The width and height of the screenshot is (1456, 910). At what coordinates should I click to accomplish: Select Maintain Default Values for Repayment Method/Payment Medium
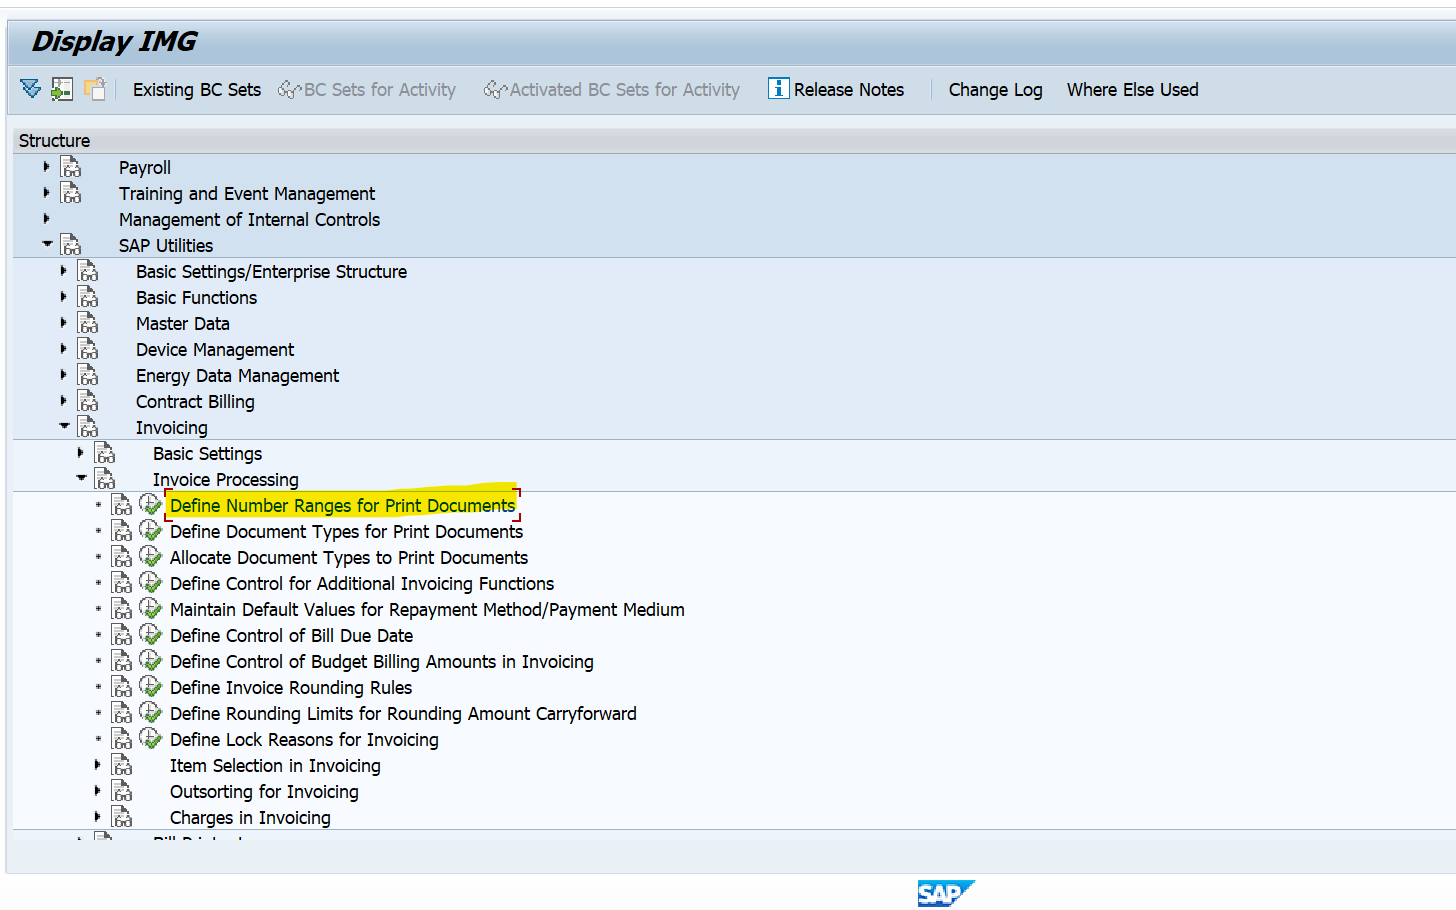427,609
